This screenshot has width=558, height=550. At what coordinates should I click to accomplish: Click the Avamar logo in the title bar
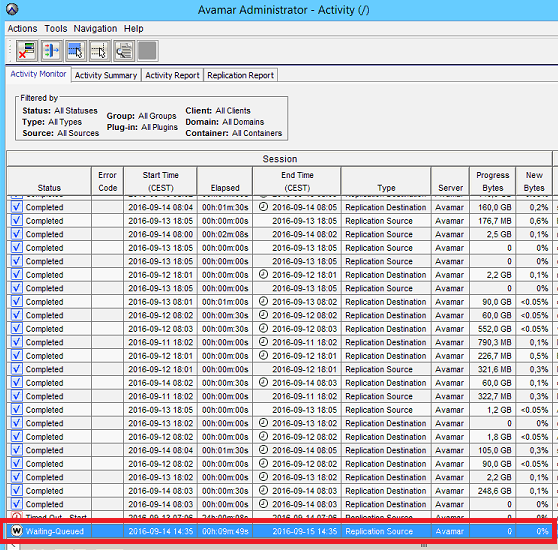click(x=12, y=9)
